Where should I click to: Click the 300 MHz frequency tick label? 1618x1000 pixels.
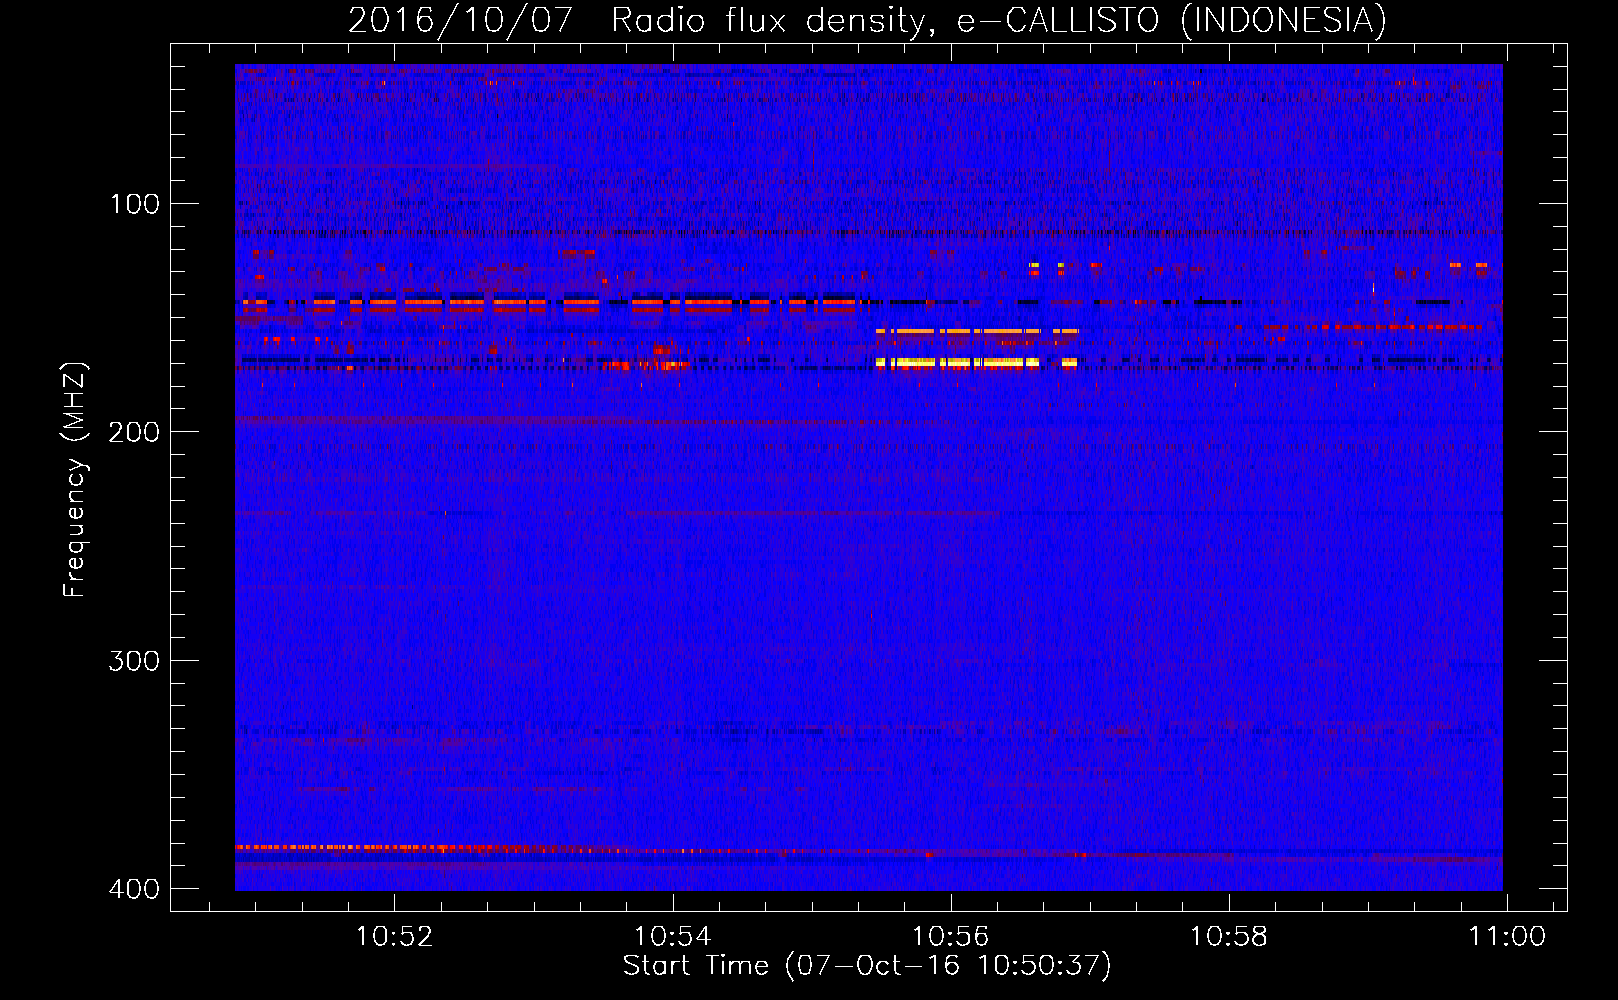pyautogui.click(x=135, y=661)
